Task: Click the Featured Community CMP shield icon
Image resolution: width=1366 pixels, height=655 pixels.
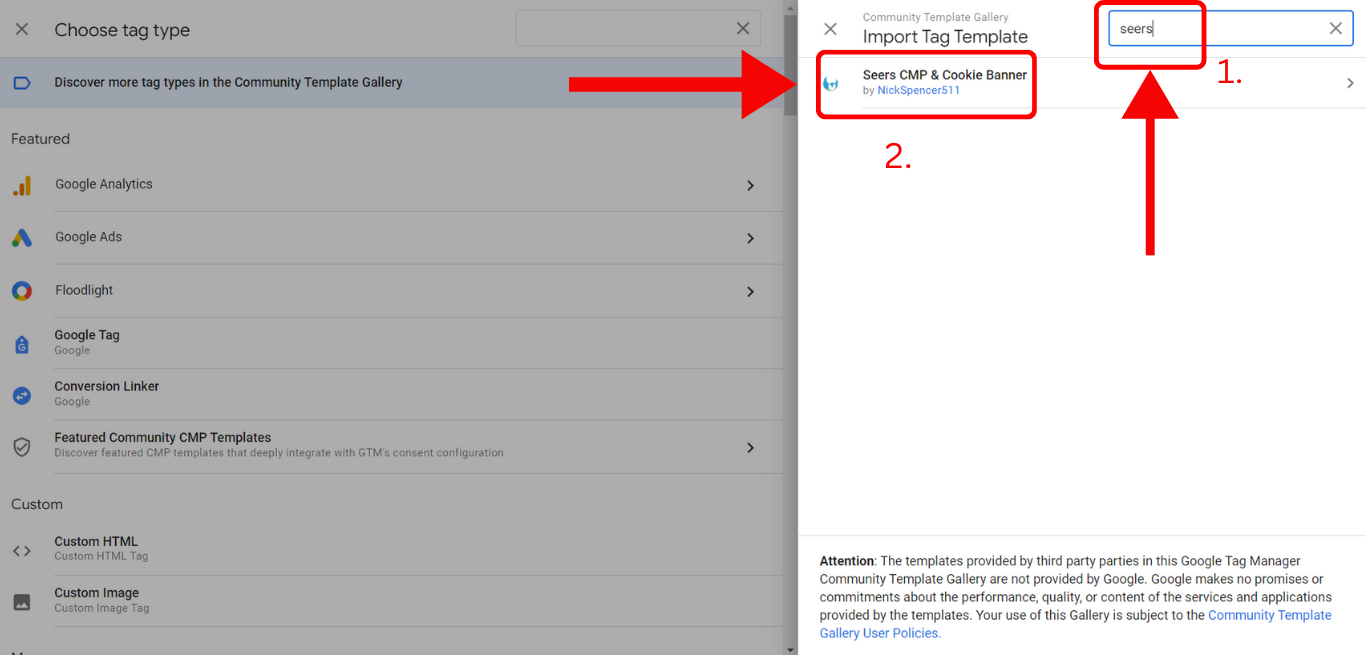Action: pos(22,446)
